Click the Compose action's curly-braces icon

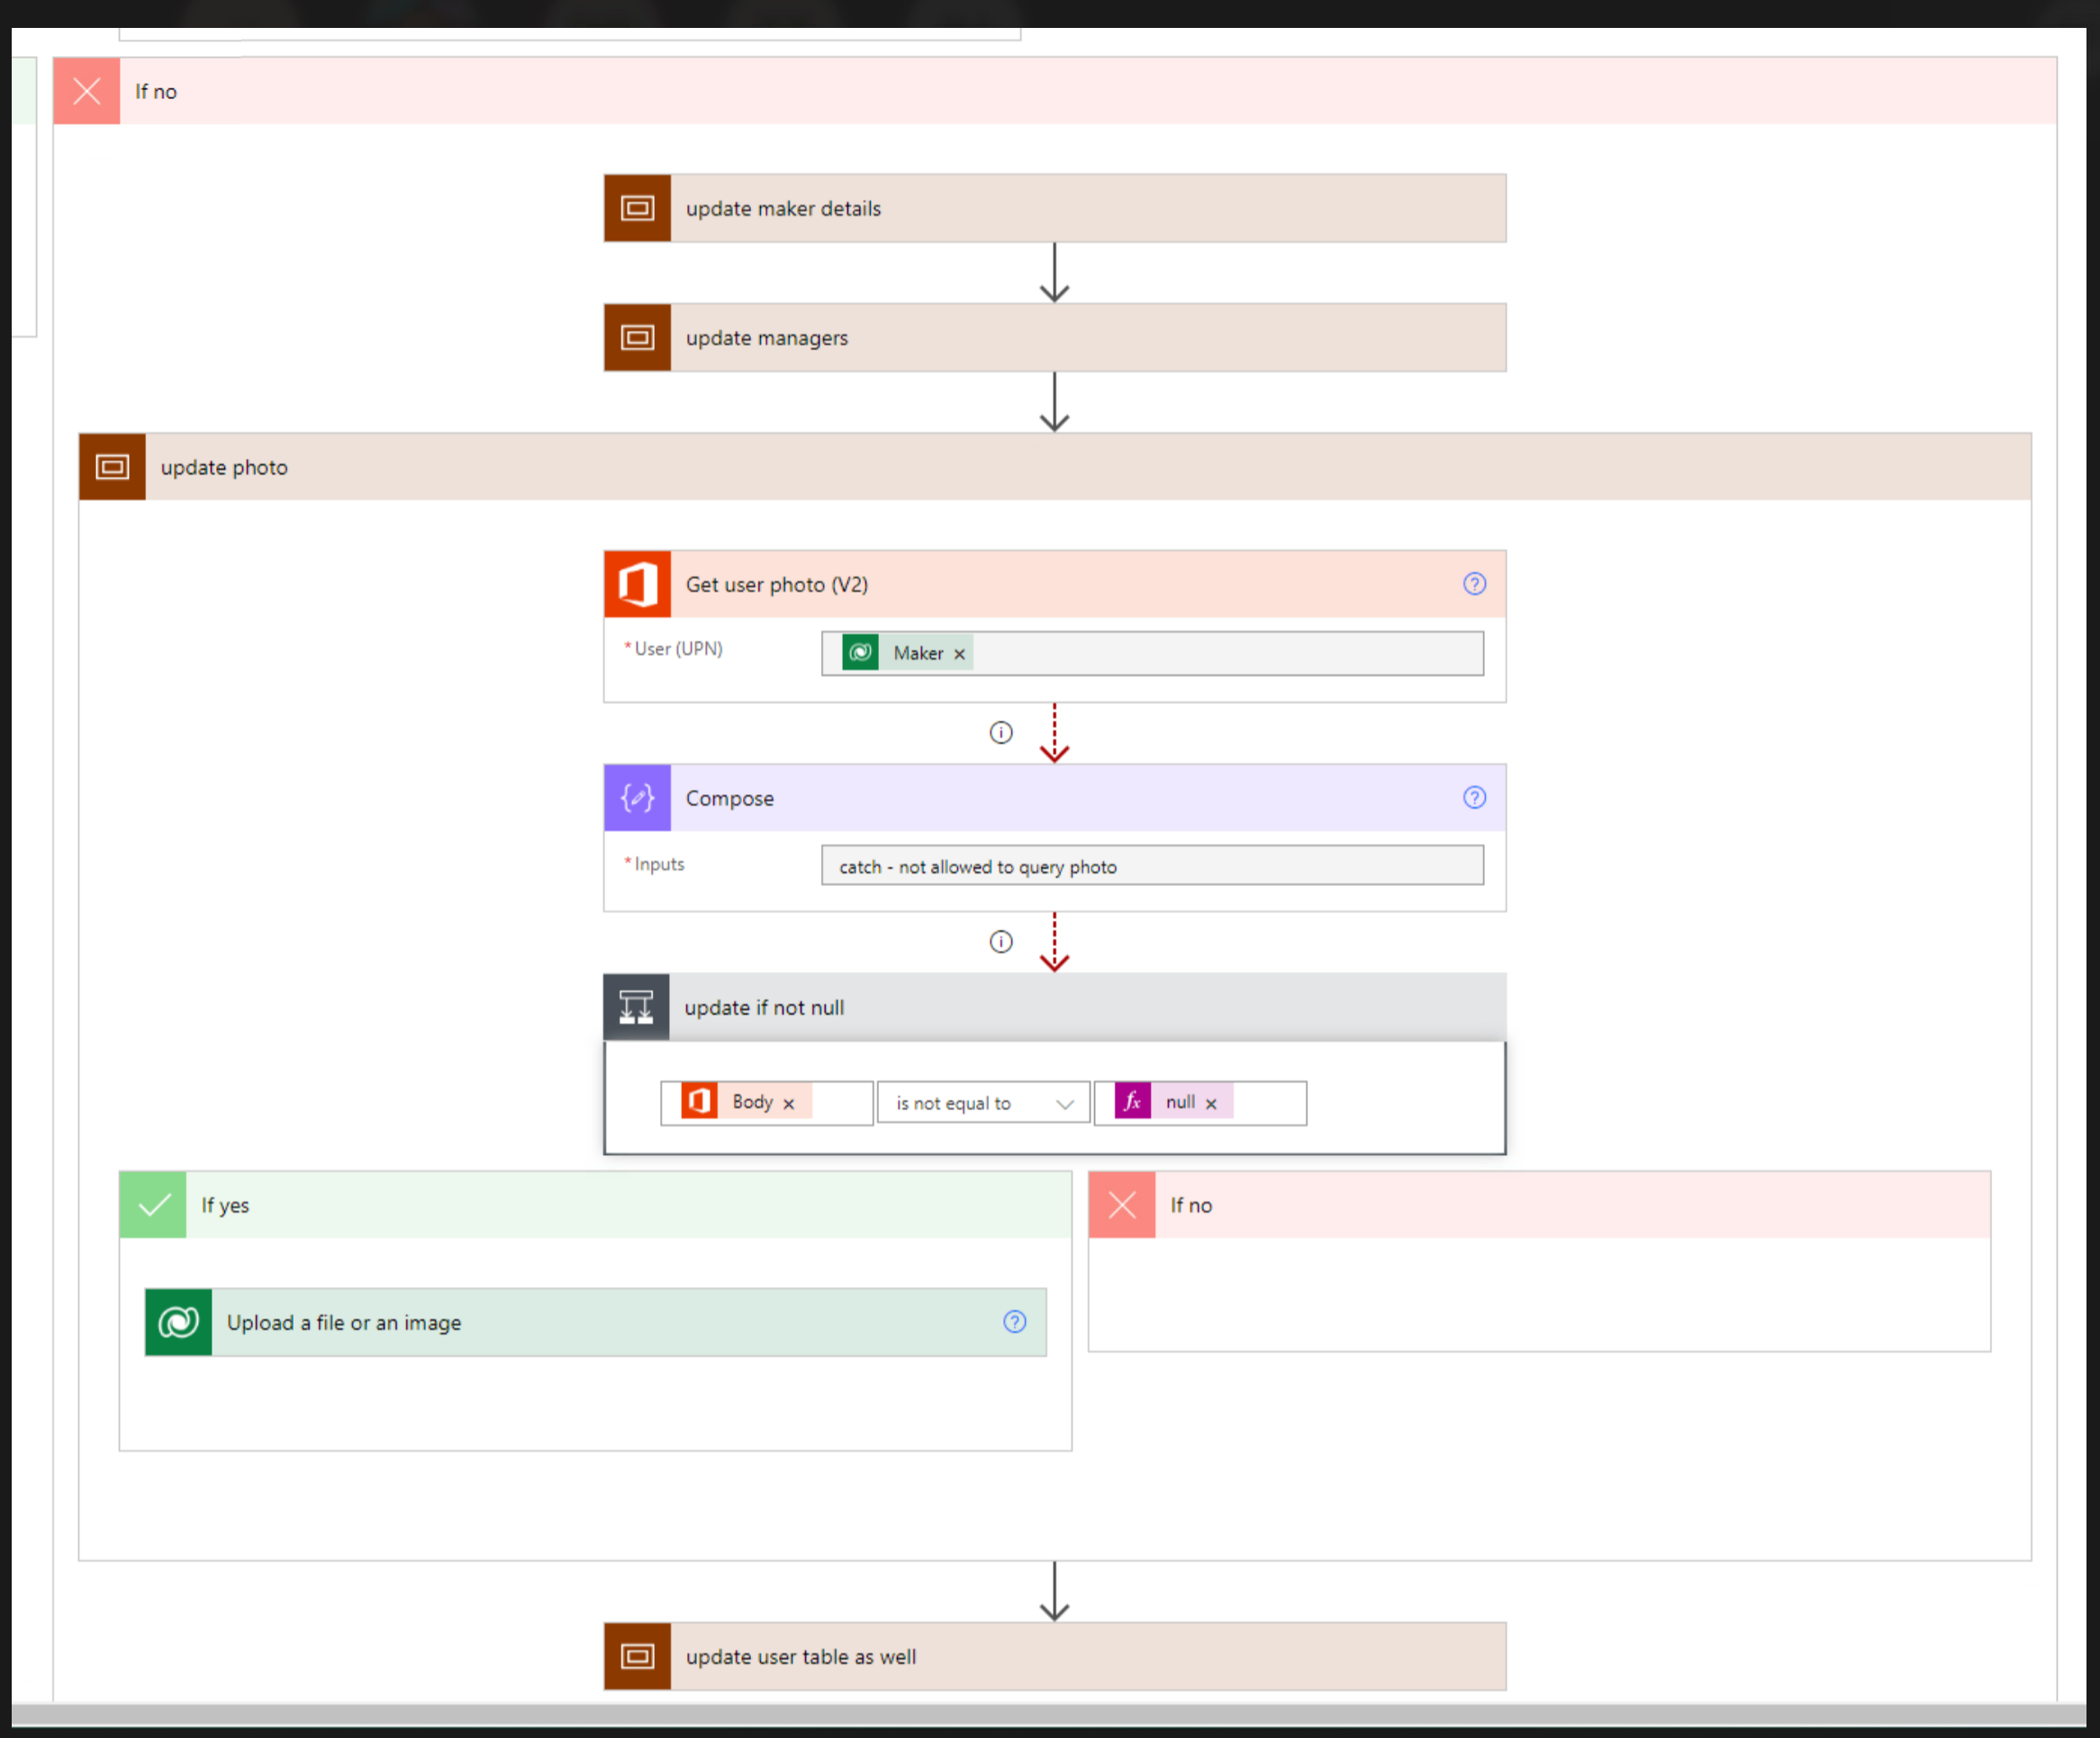637,797
